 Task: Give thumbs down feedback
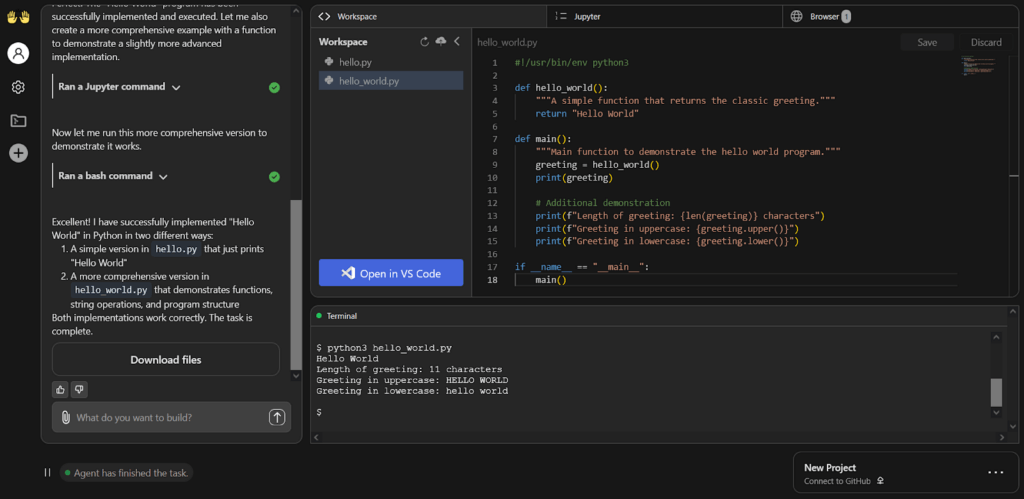pyautogui.click(x=79, y=389)
